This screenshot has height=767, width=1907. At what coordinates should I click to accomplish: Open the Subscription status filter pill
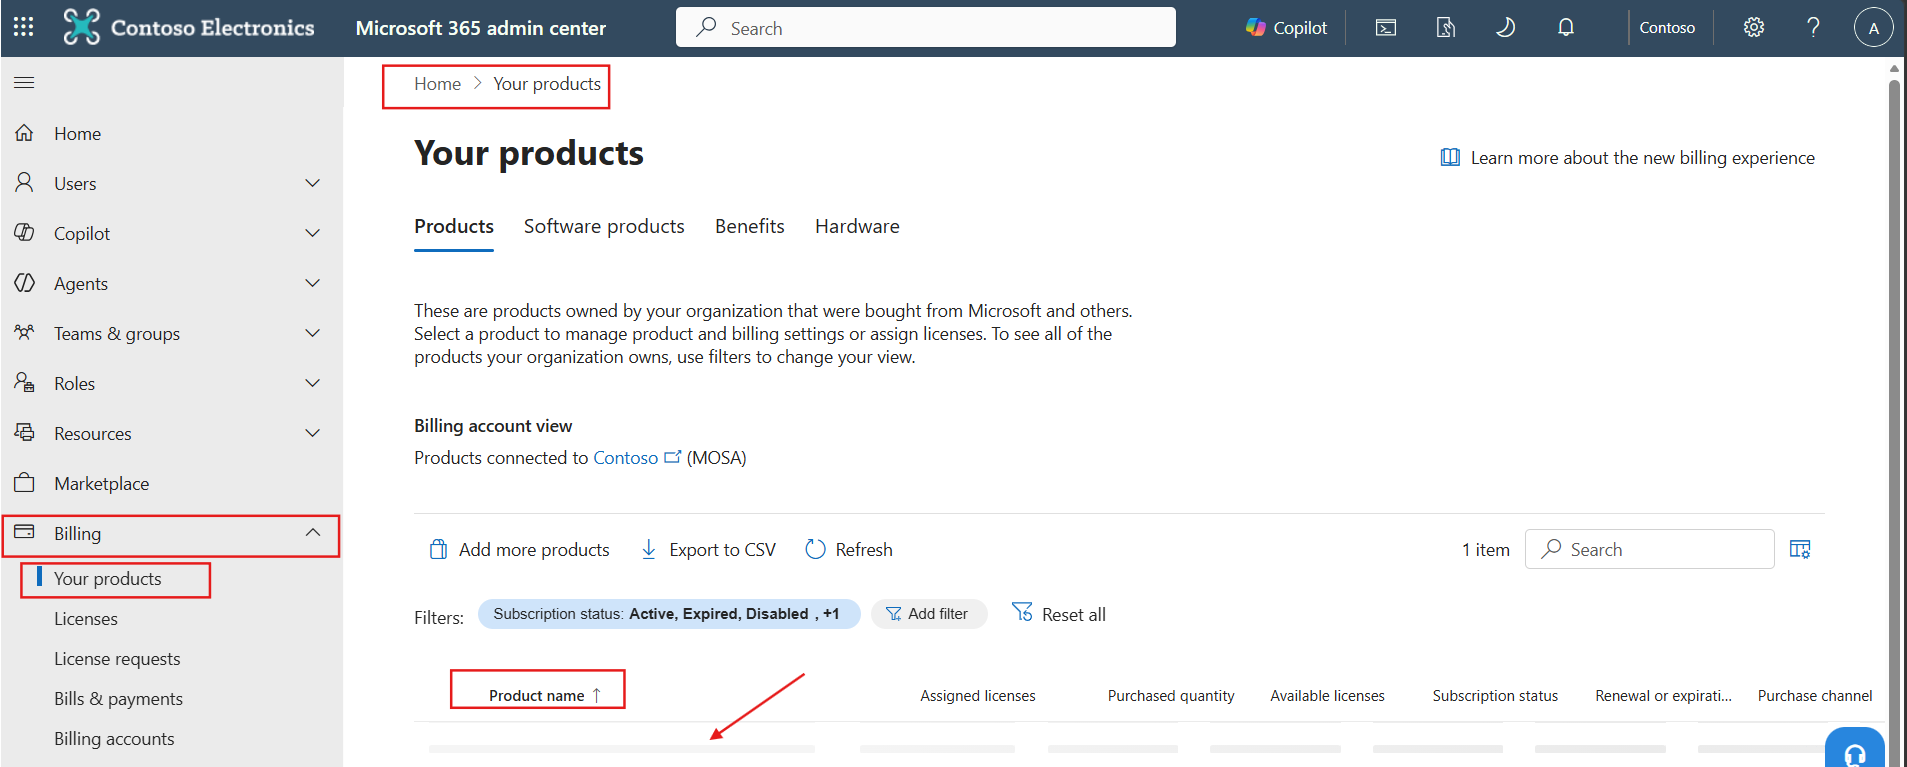click(669, 614)
